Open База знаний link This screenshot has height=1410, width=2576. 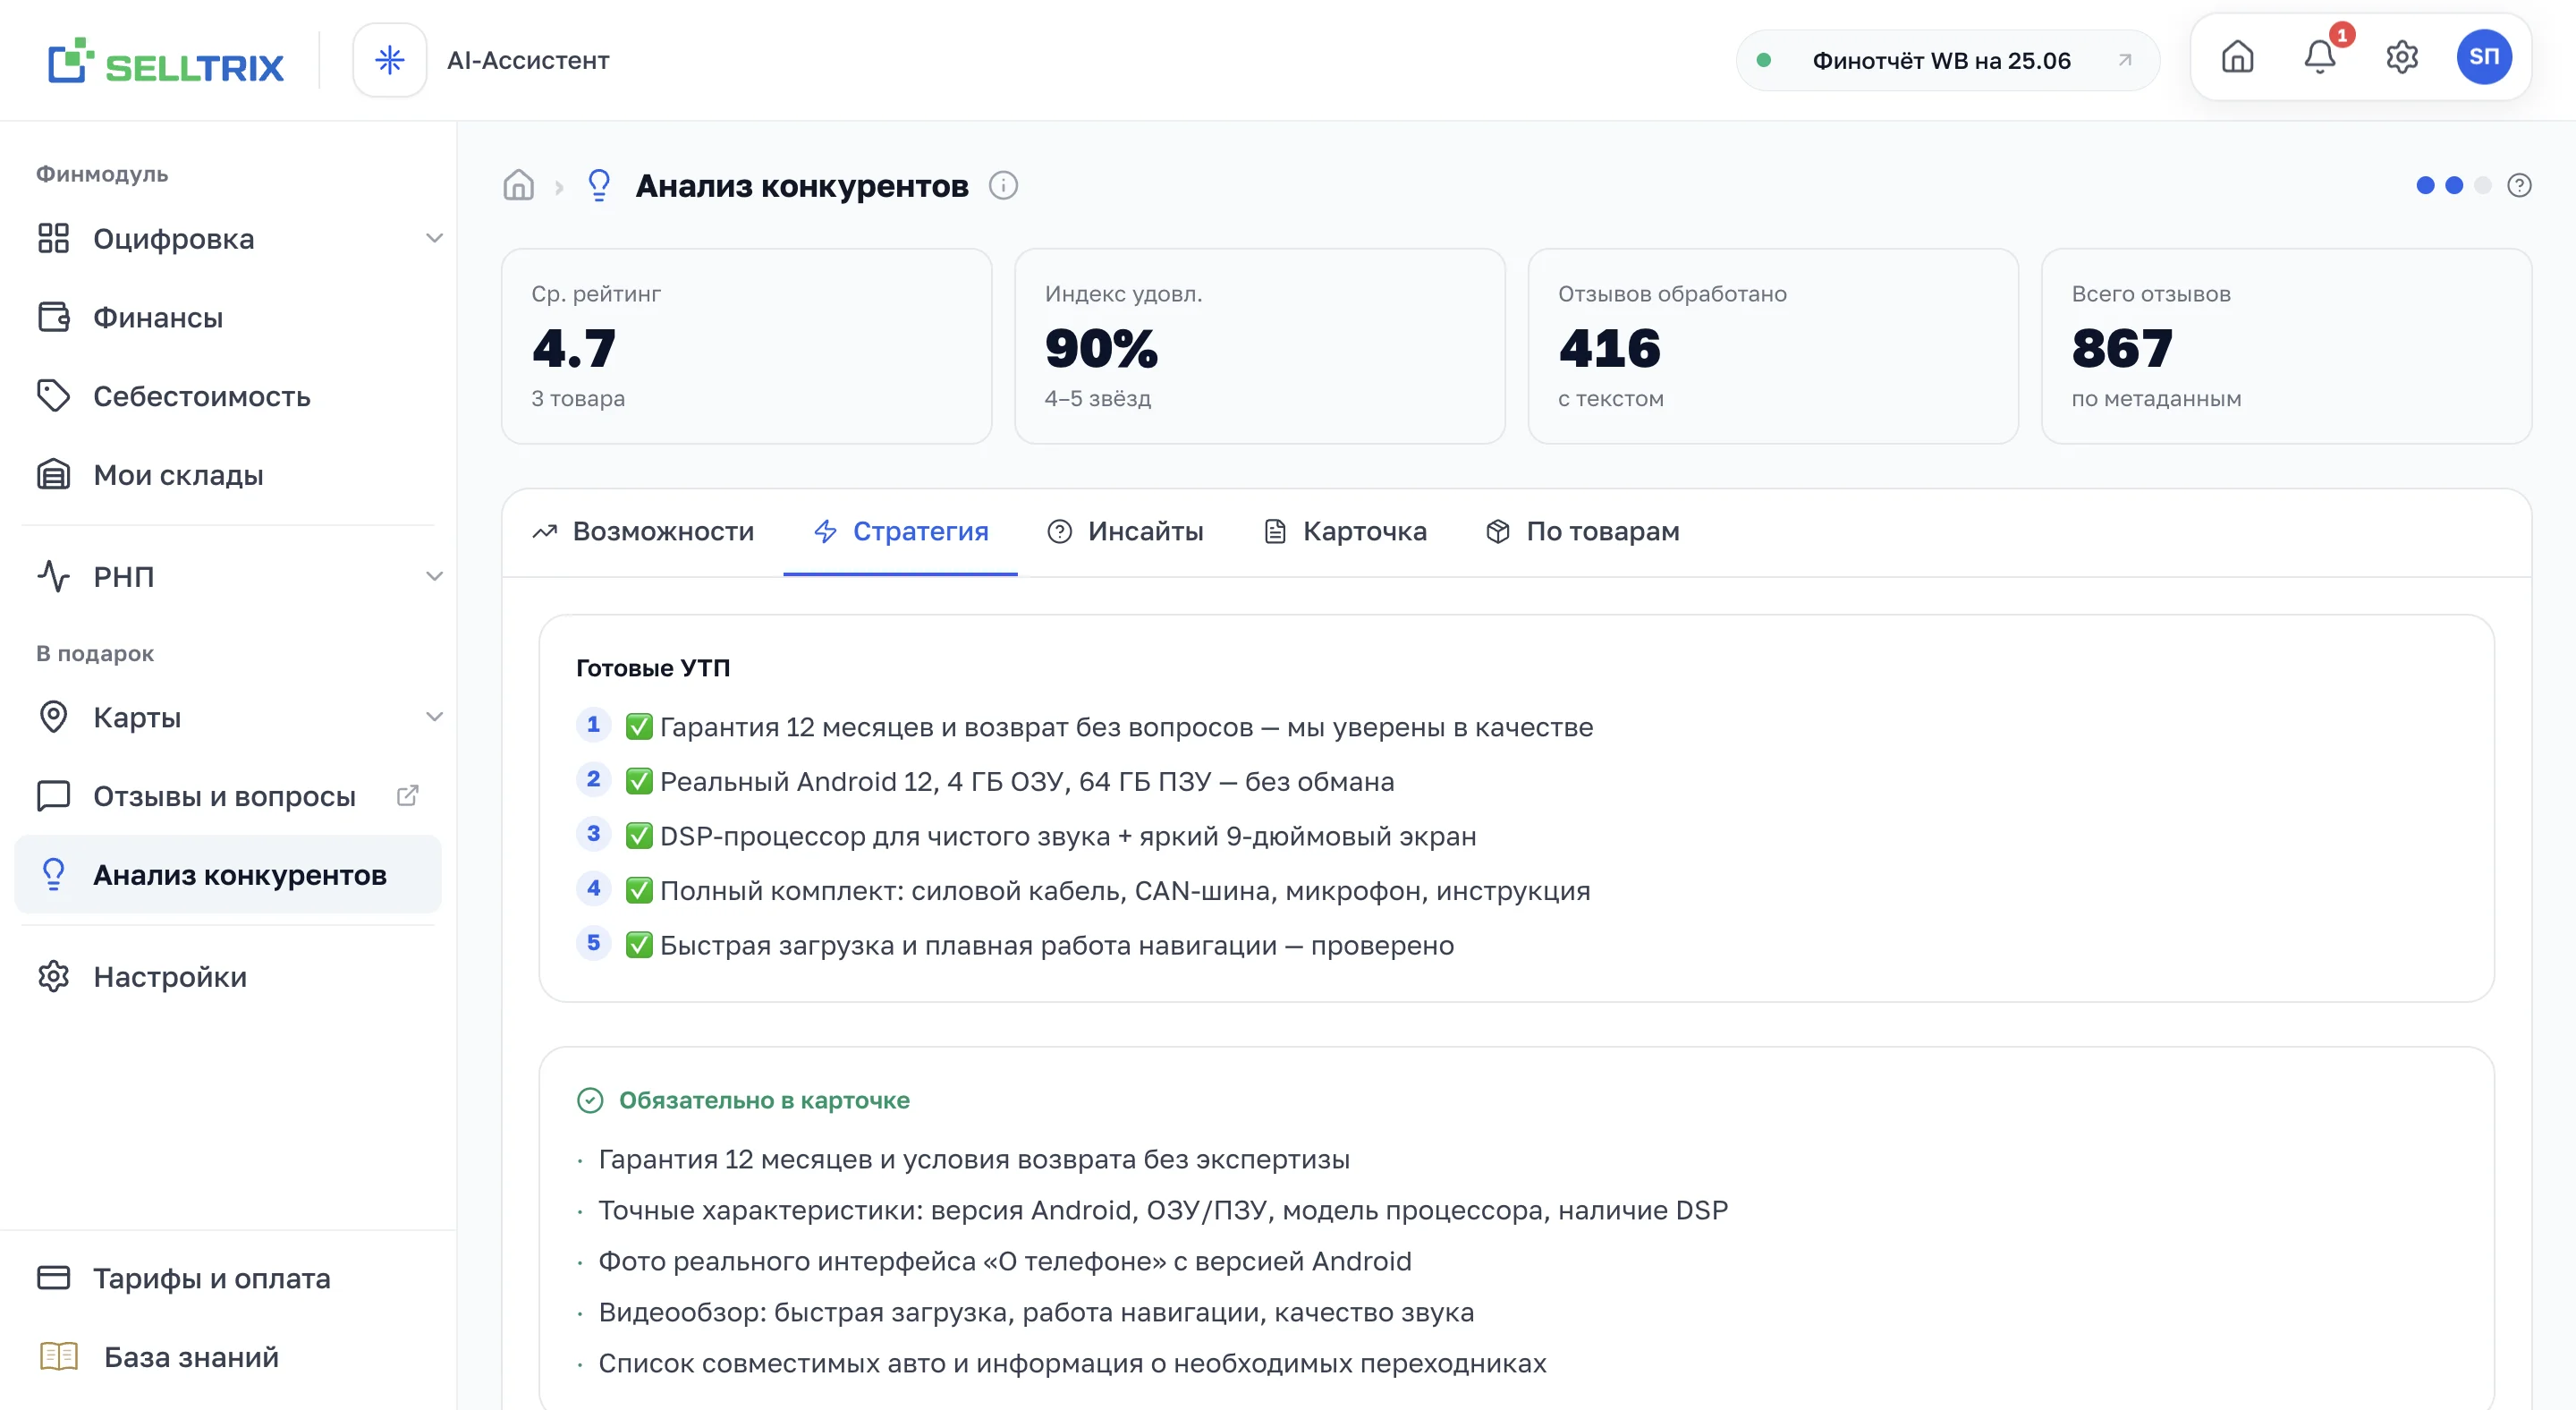pyautogui.click(x=228, y=1357)
